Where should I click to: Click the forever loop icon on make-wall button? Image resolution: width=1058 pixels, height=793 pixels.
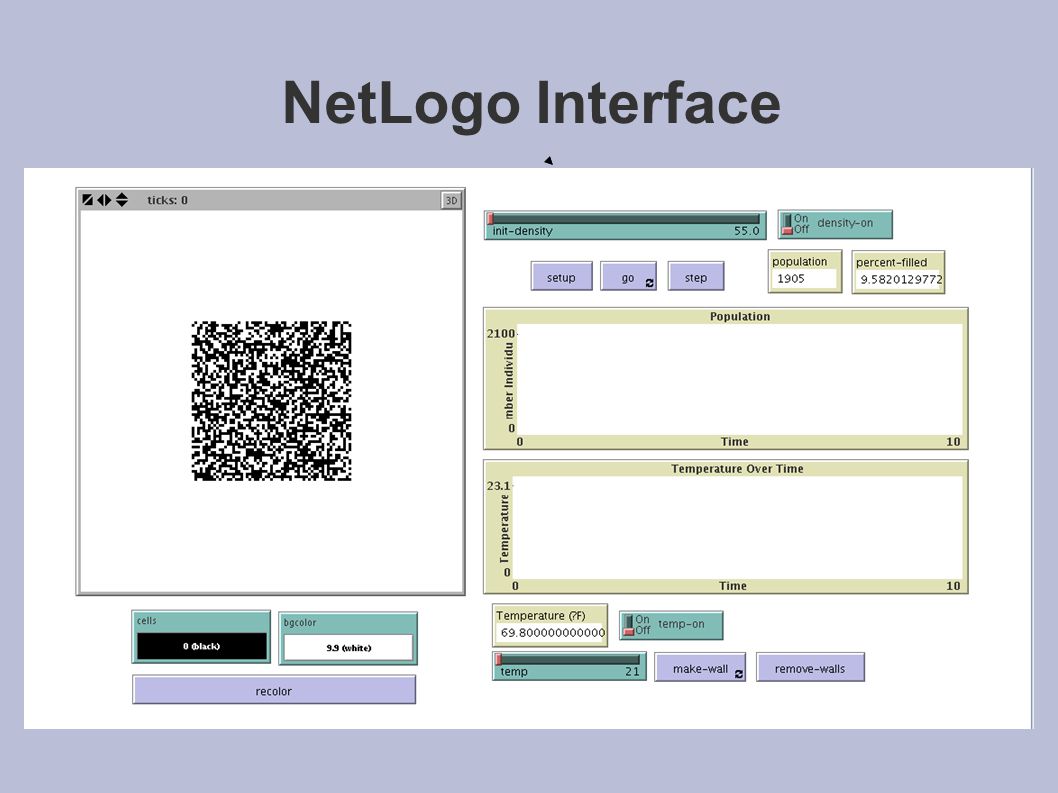pos(739,674)
